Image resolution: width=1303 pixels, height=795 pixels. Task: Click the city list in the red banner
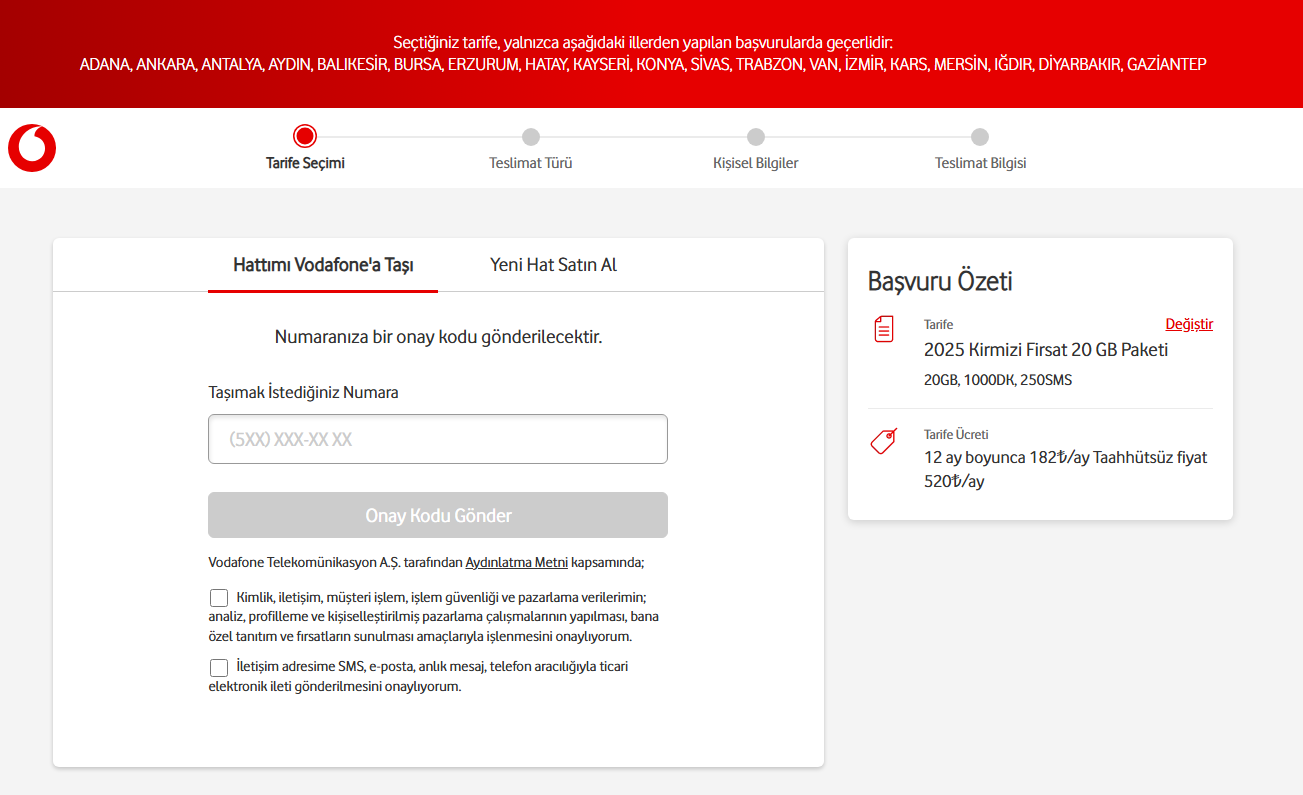click(x=643, y=64)
